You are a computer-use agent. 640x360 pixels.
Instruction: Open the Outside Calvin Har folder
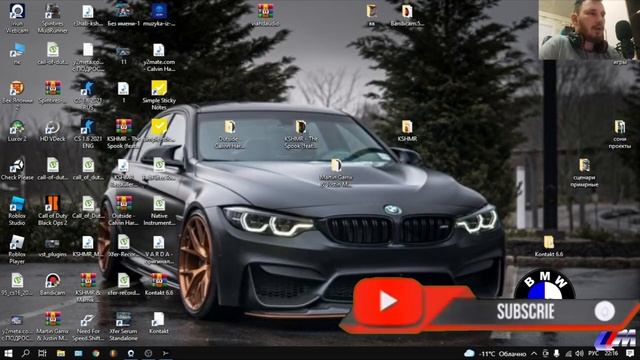pos(229,134)
